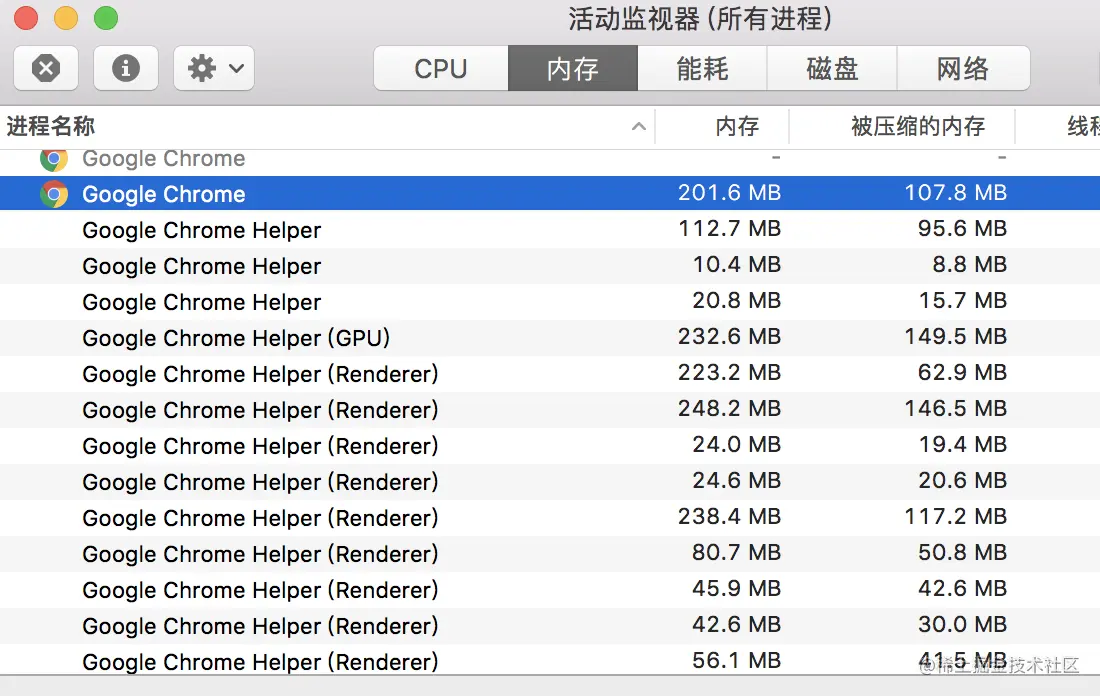Click the greyed Google Chrome icon
Screen dimensions: 1100x696
tap(54, 158)
